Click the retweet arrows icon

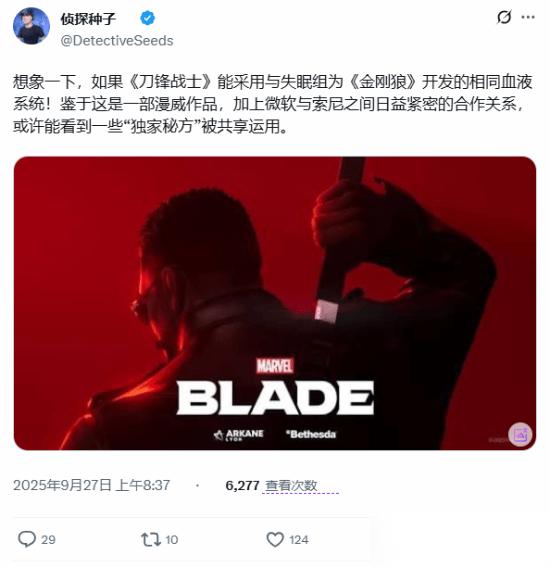point(151,539)
